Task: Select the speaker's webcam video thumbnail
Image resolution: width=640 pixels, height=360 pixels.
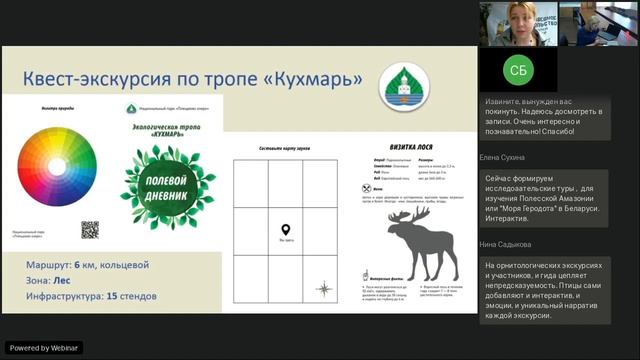Action: click(x=518, y=24)
